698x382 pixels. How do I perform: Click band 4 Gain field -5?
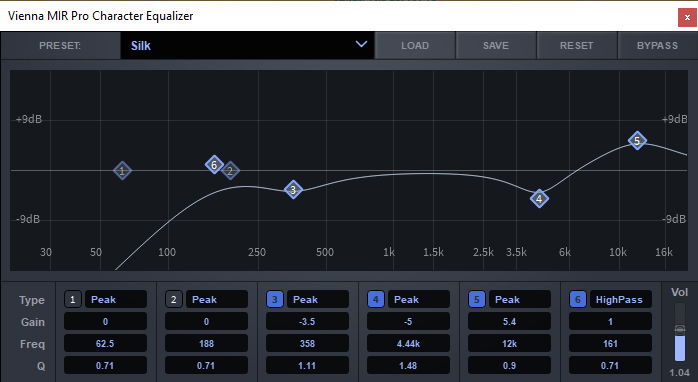click(x=409, y=321)
